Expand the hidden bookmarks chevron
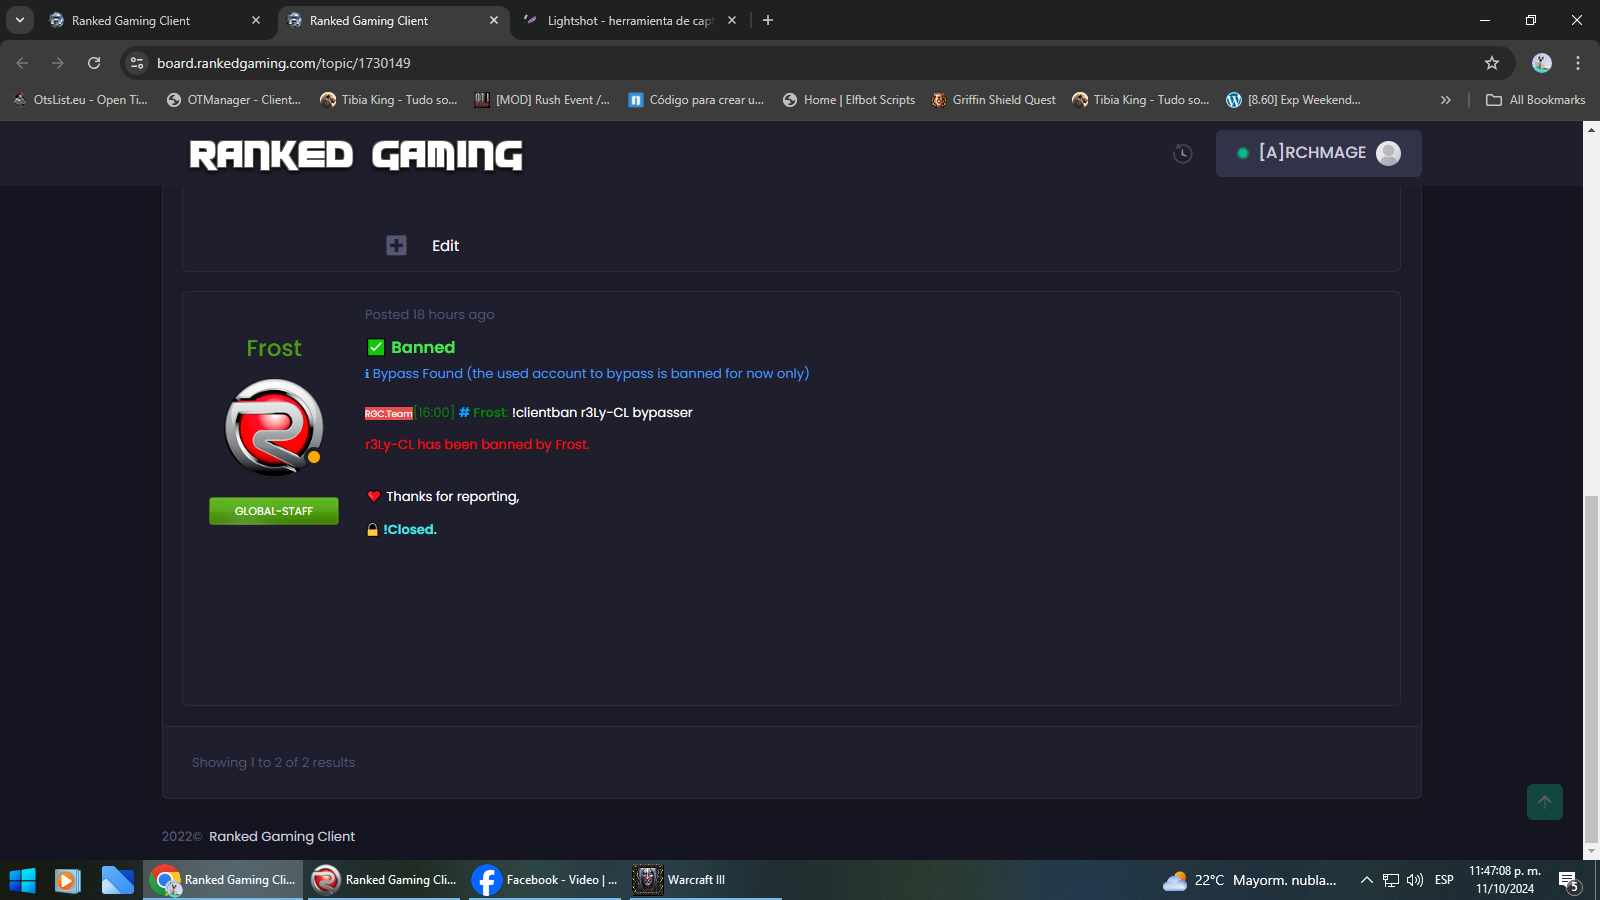Image resolution: width=1600 pixels, height=900 pixels. 1445,100
